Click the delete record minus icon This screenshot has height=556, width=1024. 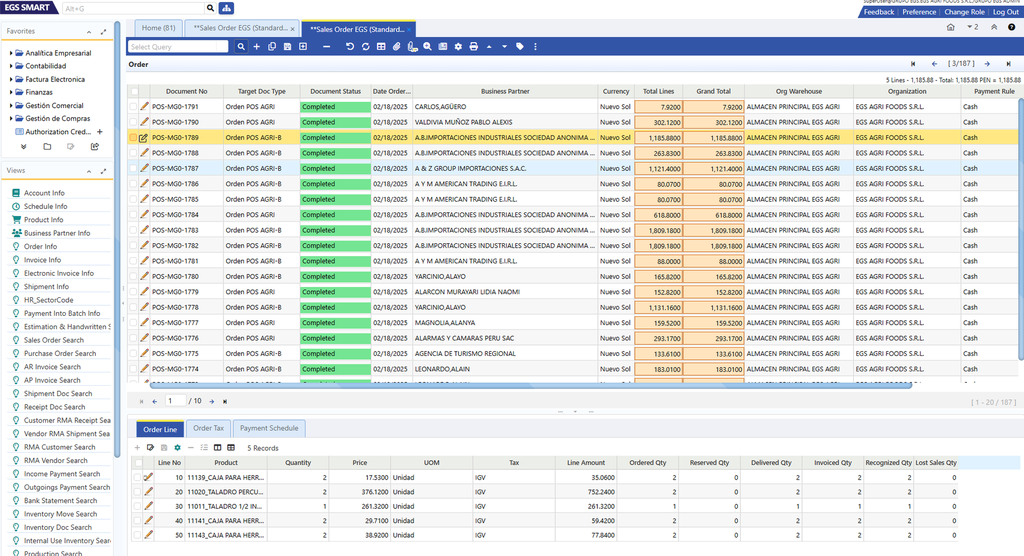coord(327,47)
